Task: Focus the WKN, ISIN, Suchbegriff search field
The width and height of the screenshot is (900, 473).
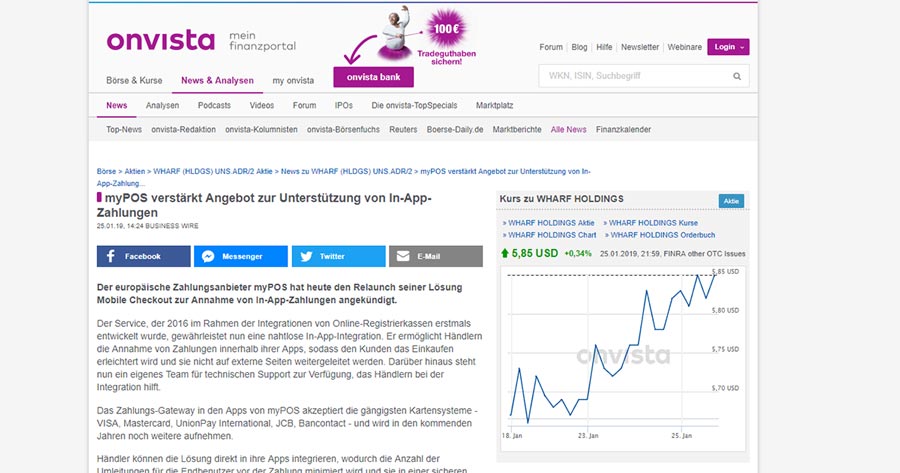Action: (x=643, y=76)
